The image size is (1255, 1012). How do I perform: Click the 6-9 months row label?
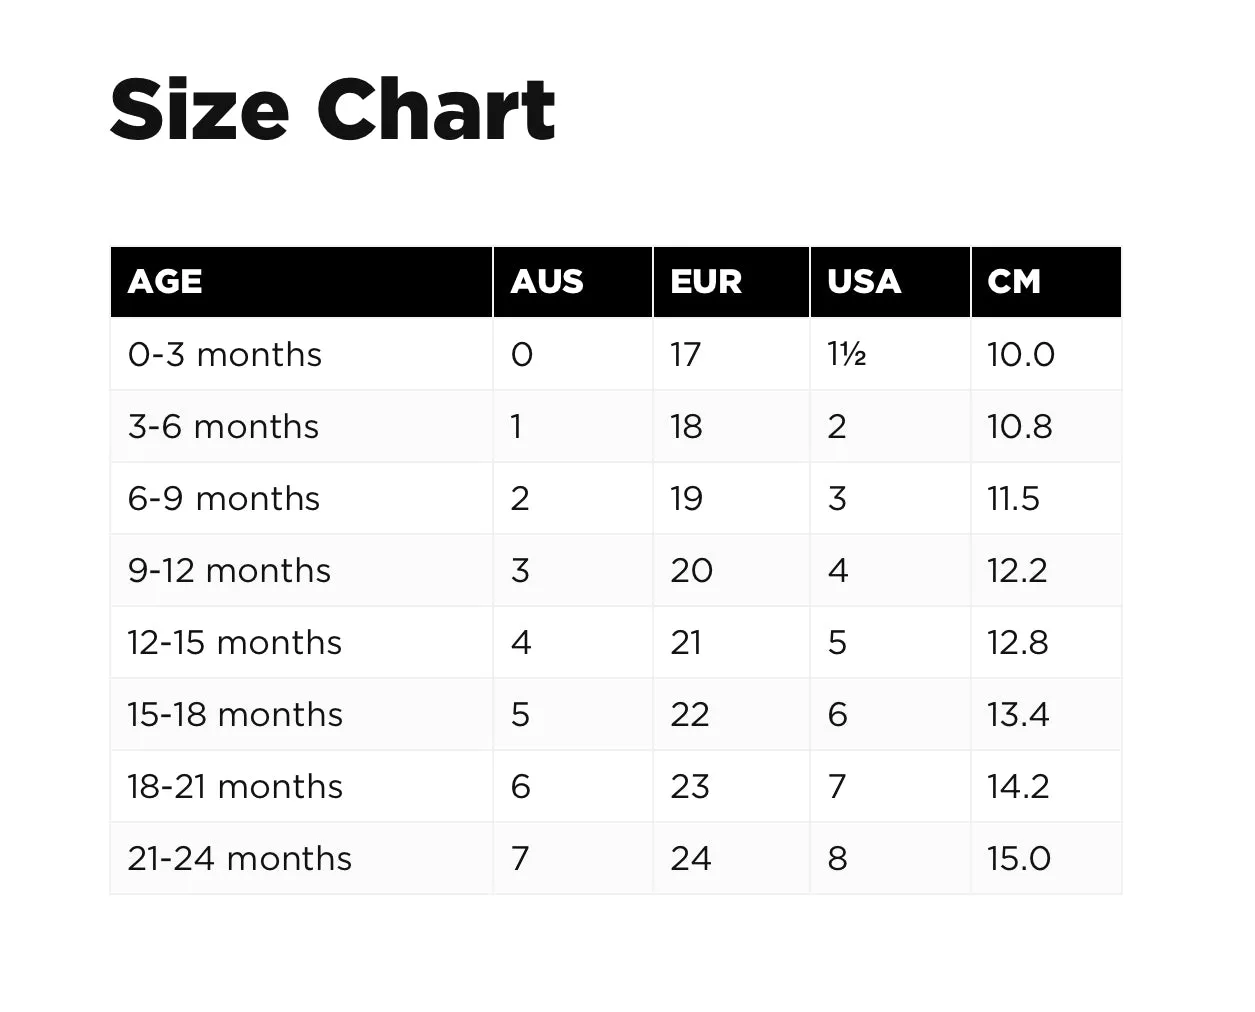[x=224, y=498]
